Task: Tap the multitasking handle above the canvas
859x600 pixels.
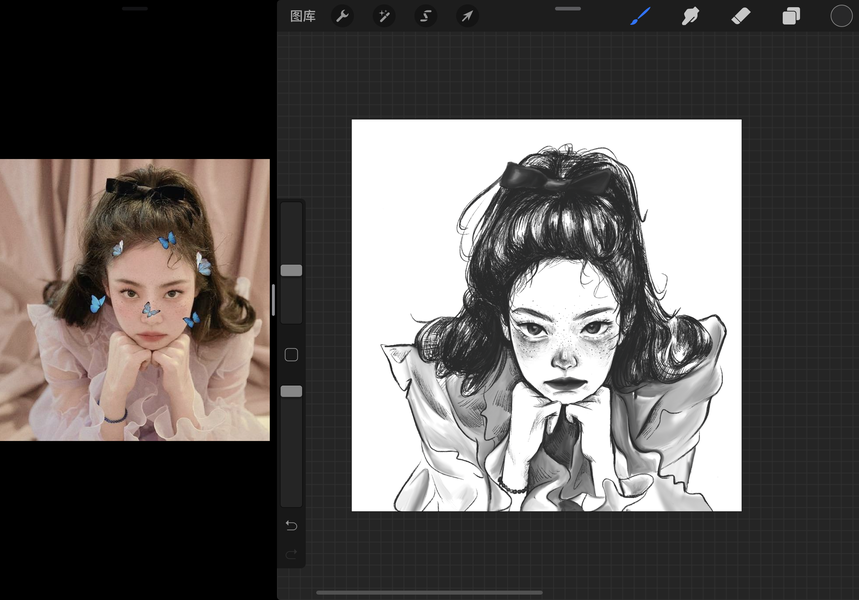Action: pyautogui.click(x=568, y=9)
